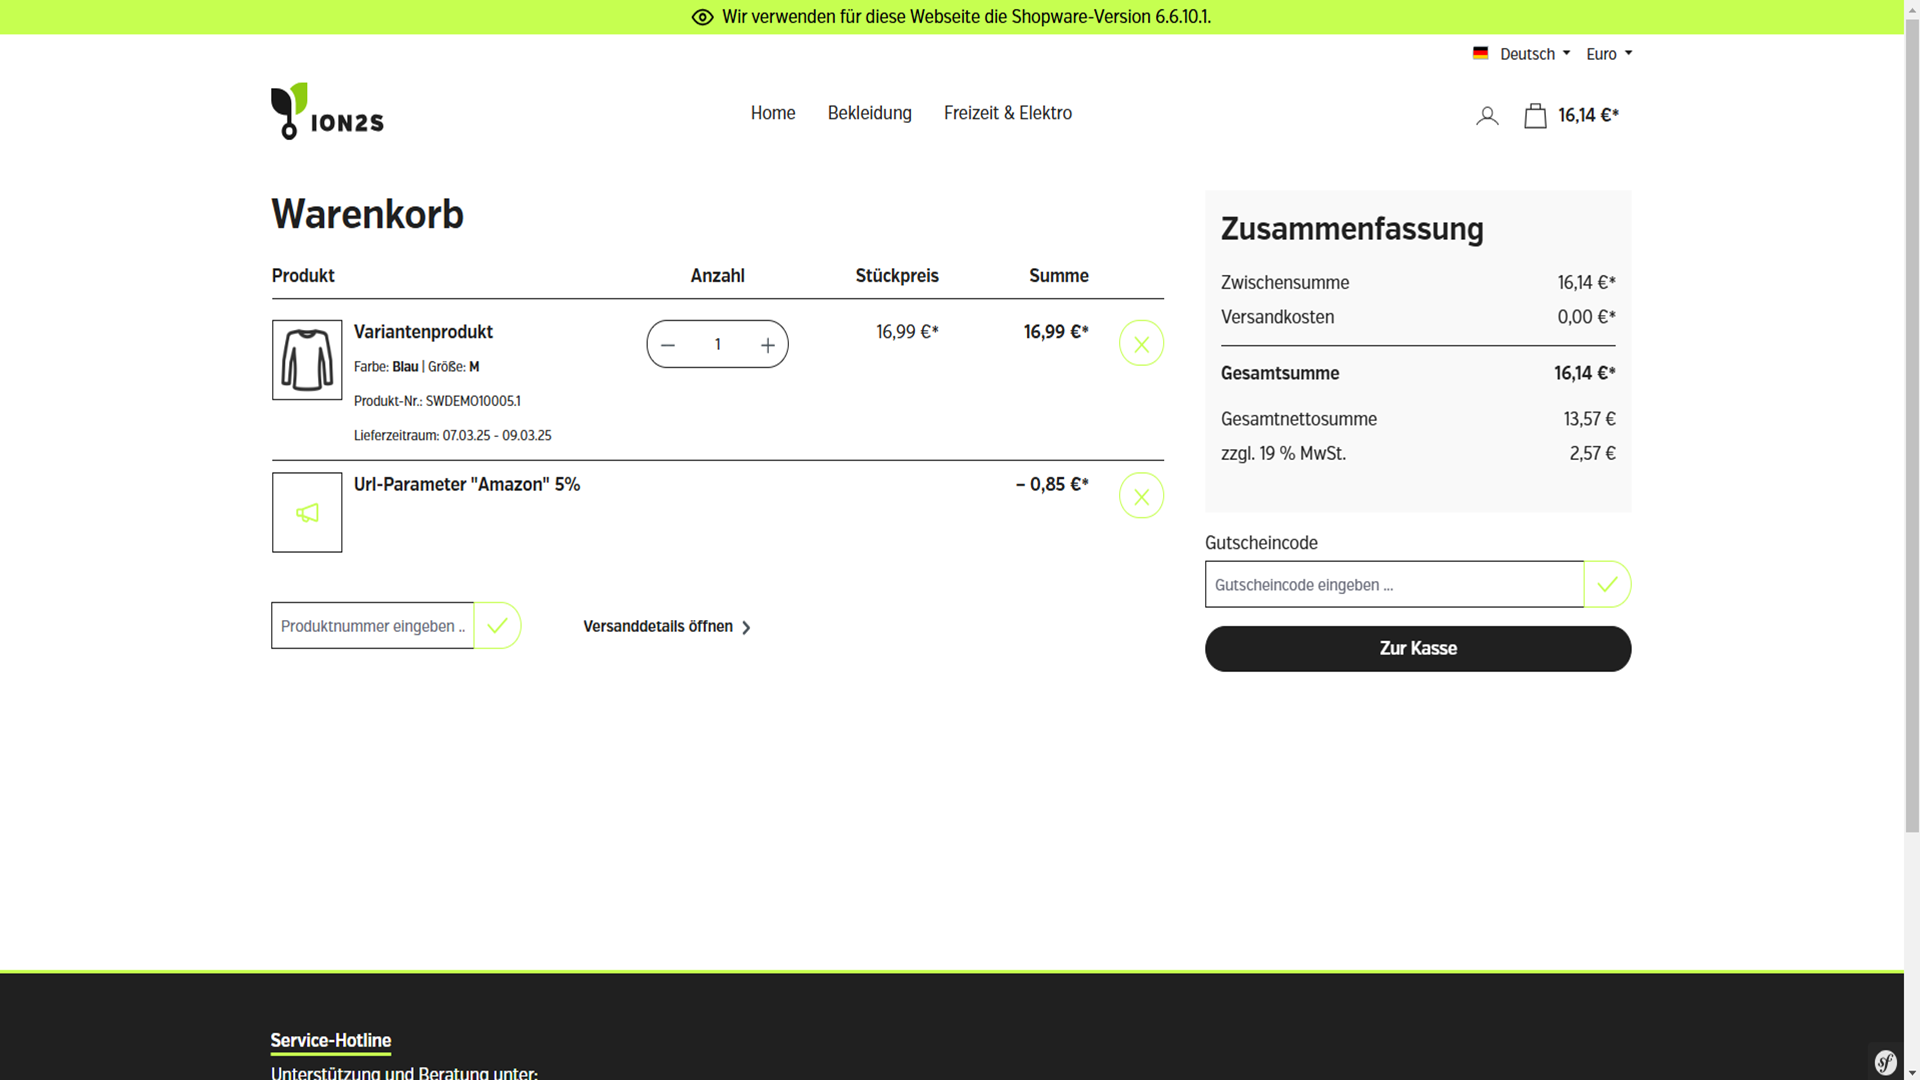Click the Url-Parameter "Amazon" 5% label
The height and width of the screenshot is (1080, 1920).
tap(466, 485)
